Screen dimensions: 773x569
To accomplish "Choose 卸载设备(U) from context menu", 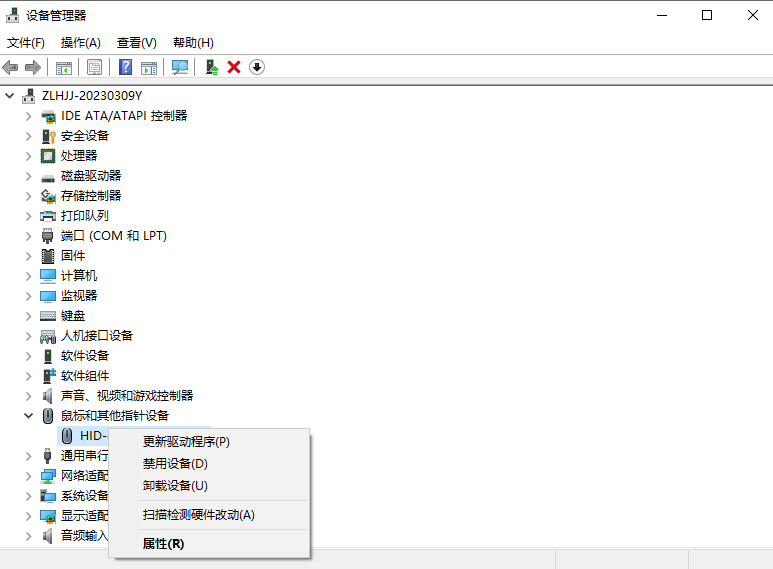I will click(210, 486).
